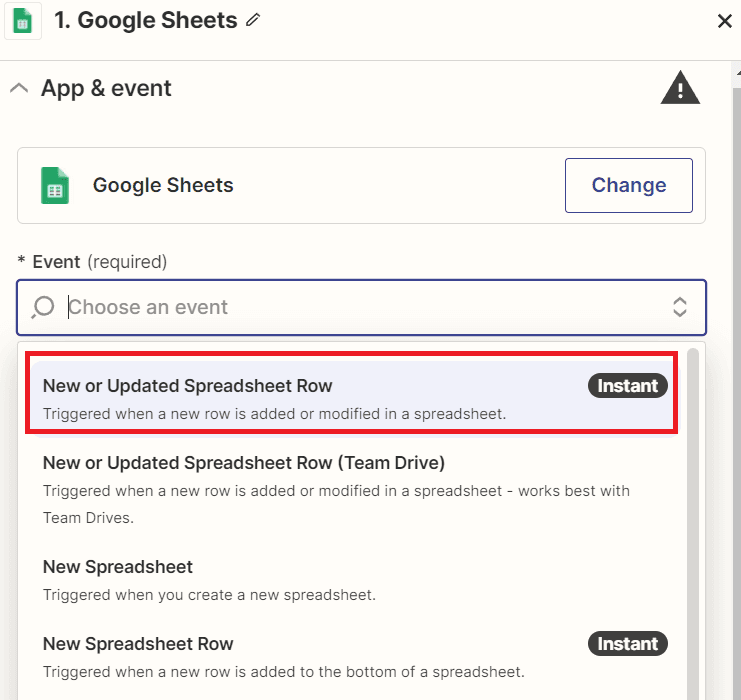
Task: Click 'Triggered when you create a new spreadsheet.' text
Action: [209, 595]
